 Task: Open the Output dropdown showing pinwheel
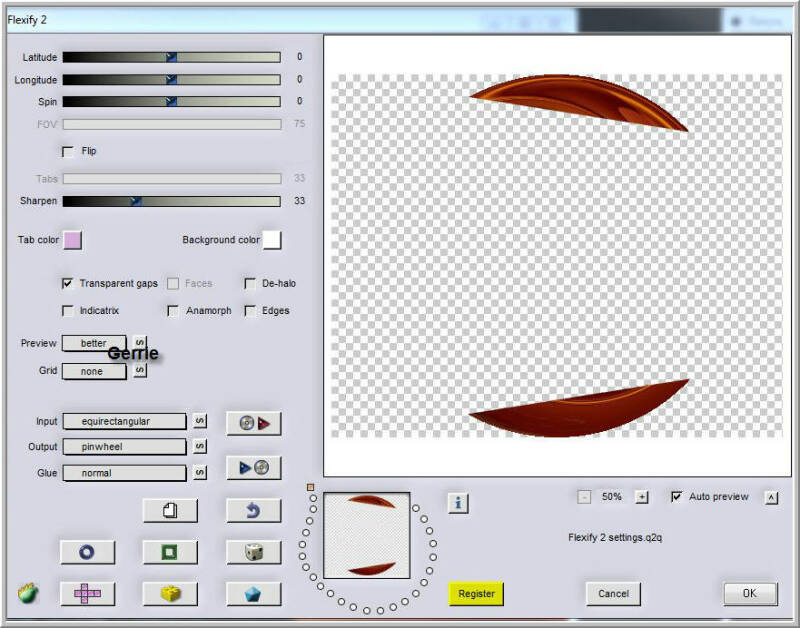[x=124, y=446]
